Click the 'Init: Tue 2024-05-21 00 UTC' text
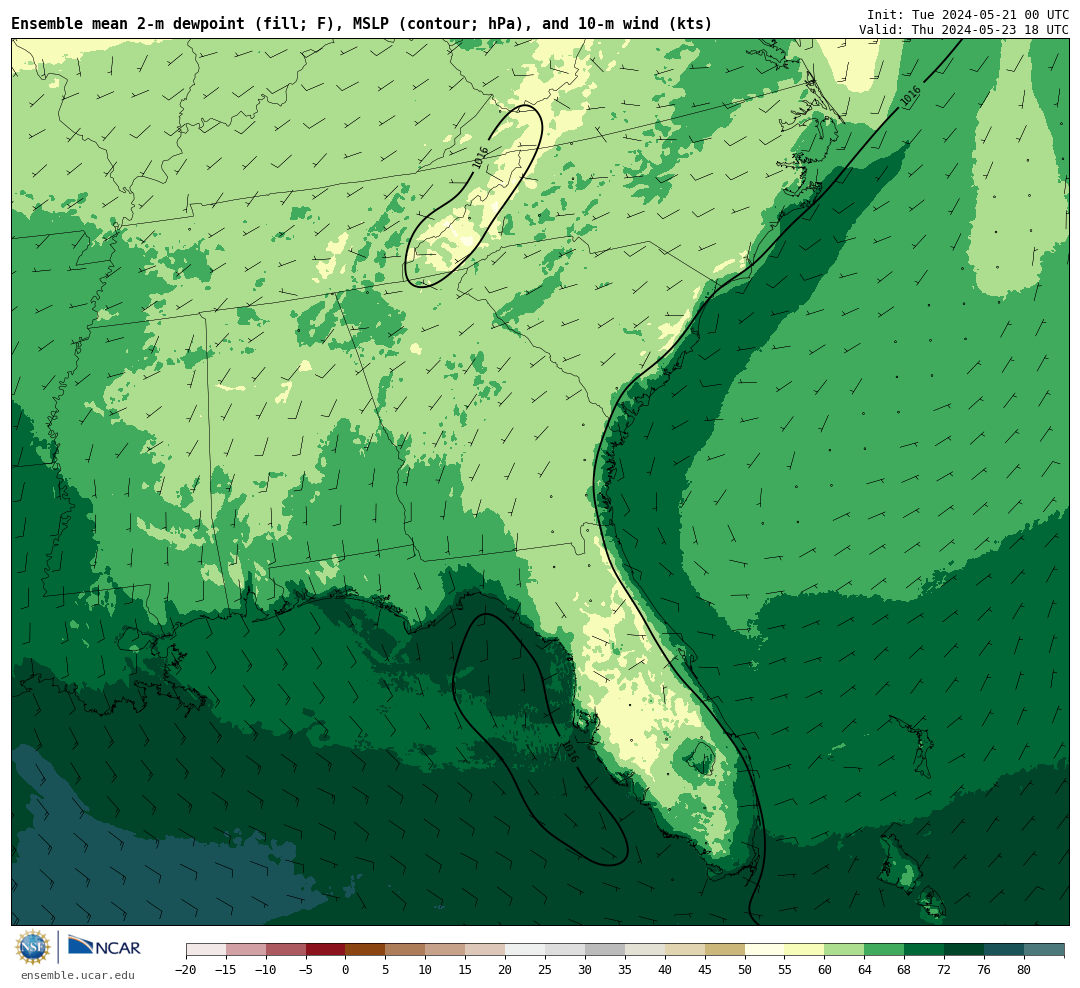This screenshot has width=1080, height=988. point(968,14)
